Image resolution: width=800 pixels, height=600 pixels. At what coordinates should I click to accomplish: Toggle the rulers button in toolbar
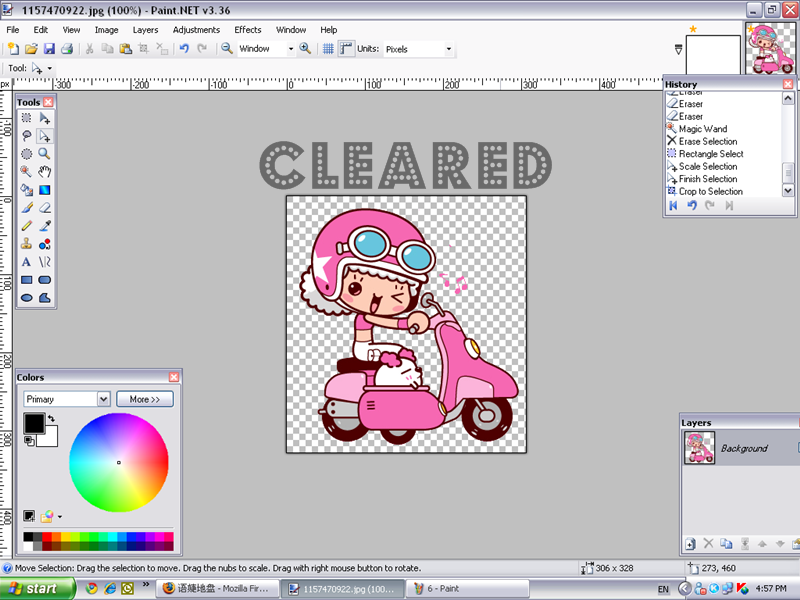(x=346, y=48)
